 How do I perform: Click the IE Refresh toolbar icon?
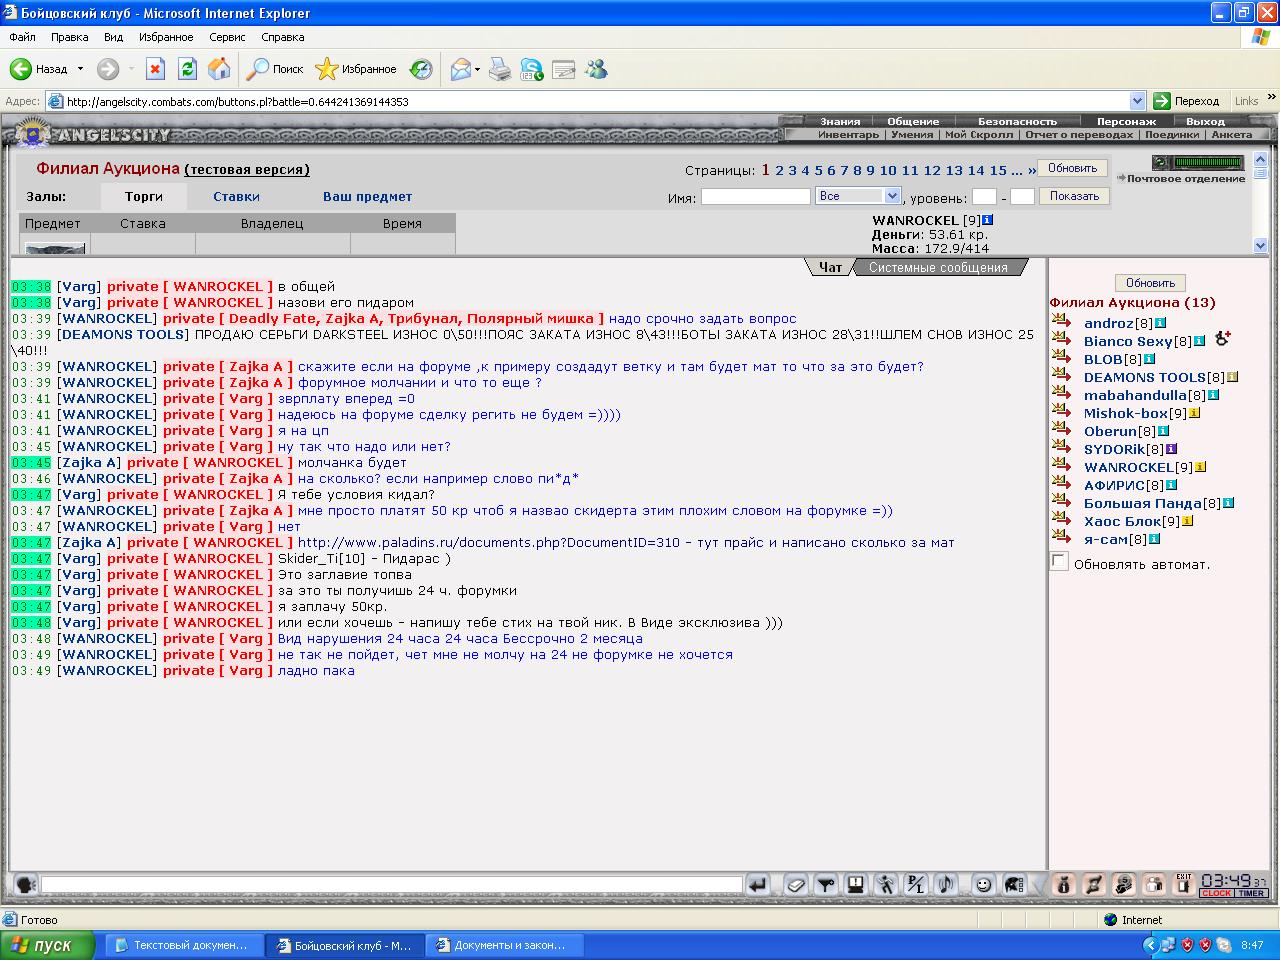[x=187, y=69]
